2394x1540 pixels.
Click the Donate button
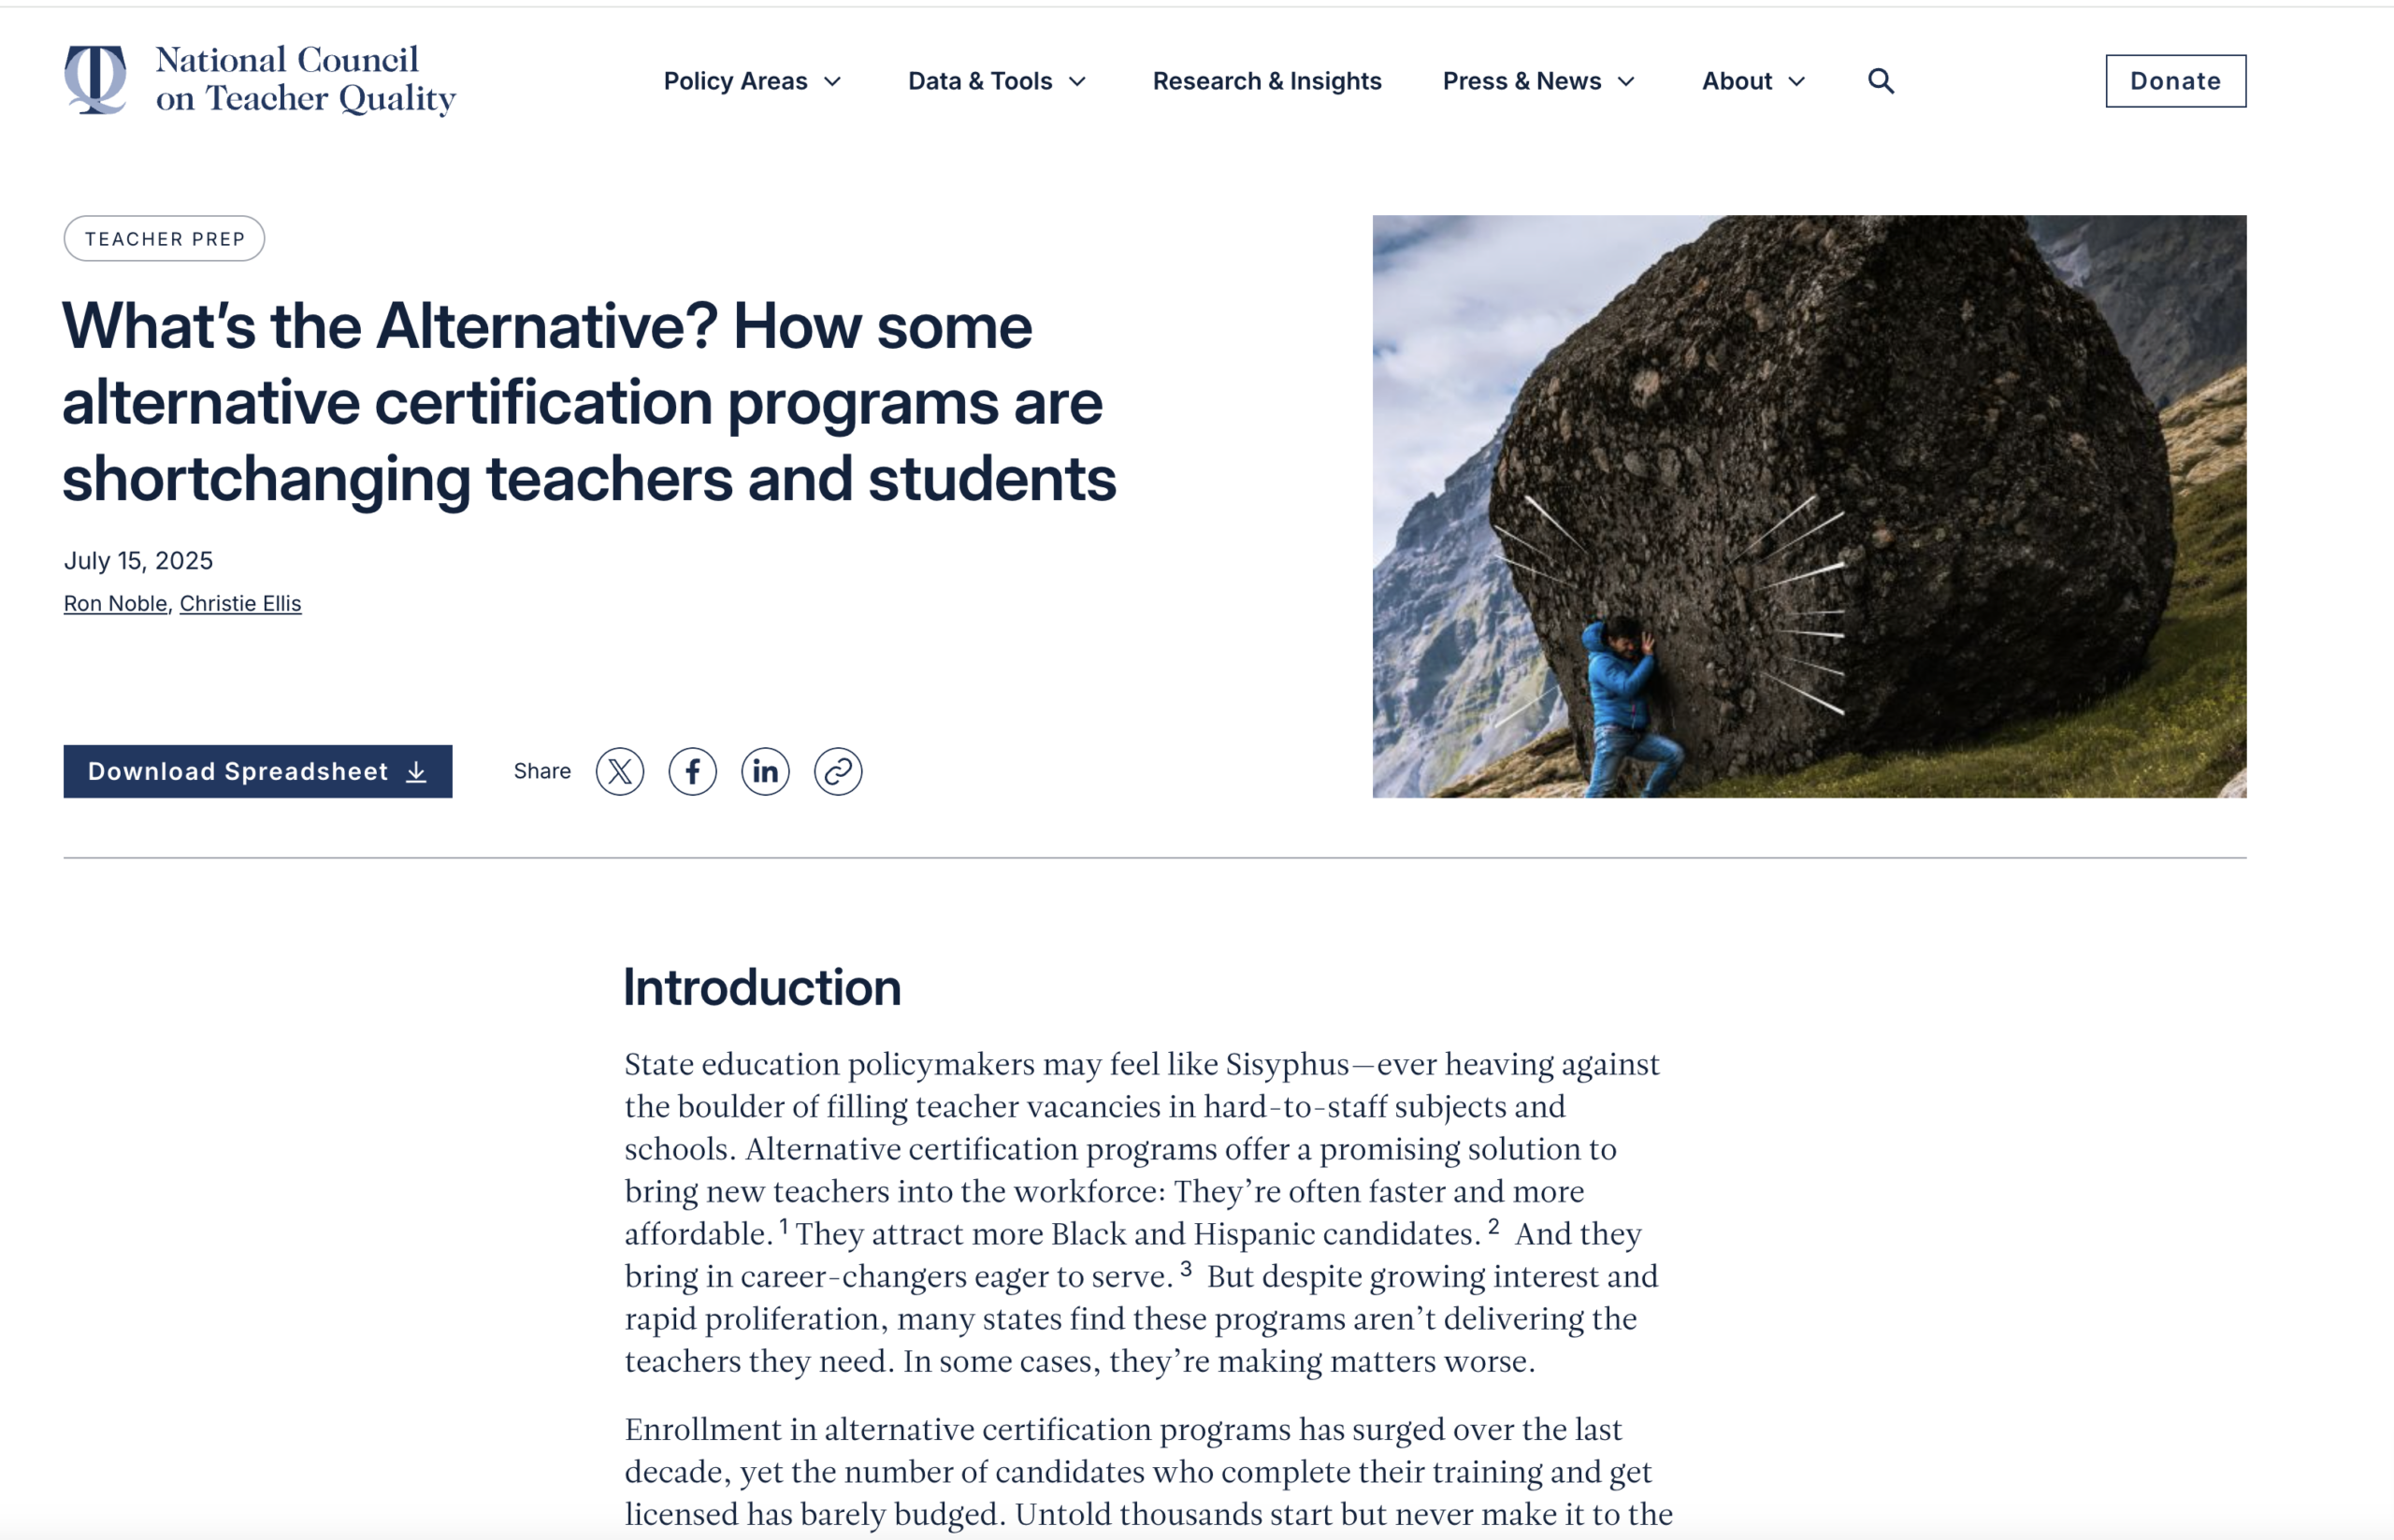pyautogui.click(x=2175, y=81)
